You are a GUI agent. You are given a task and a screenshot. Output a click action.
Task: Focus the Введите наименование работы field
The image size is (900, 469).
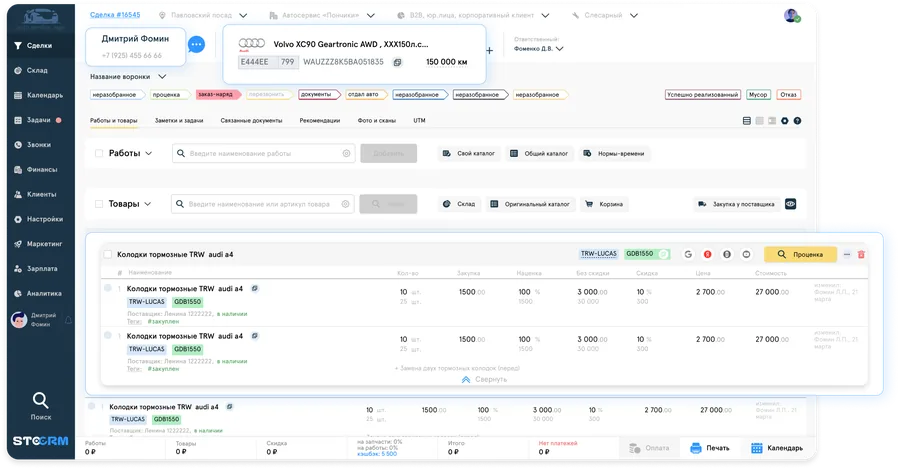[263, 153]
